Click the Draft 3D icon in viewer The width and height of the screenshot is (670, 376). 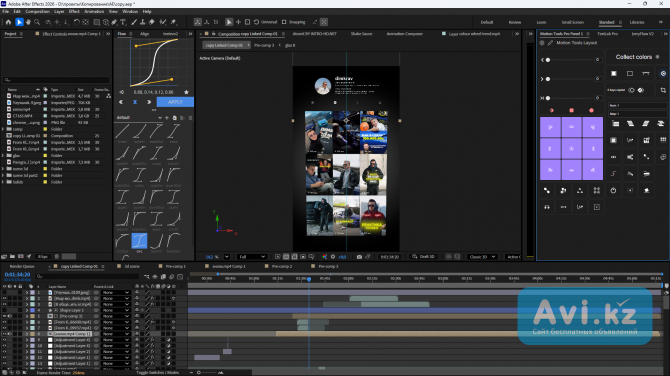414,257
